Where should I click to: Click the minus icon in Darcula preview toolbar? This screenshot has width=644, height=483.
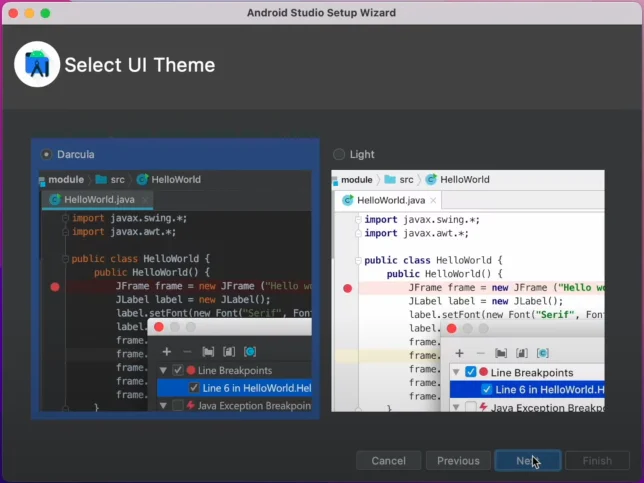tap(187, 352)
